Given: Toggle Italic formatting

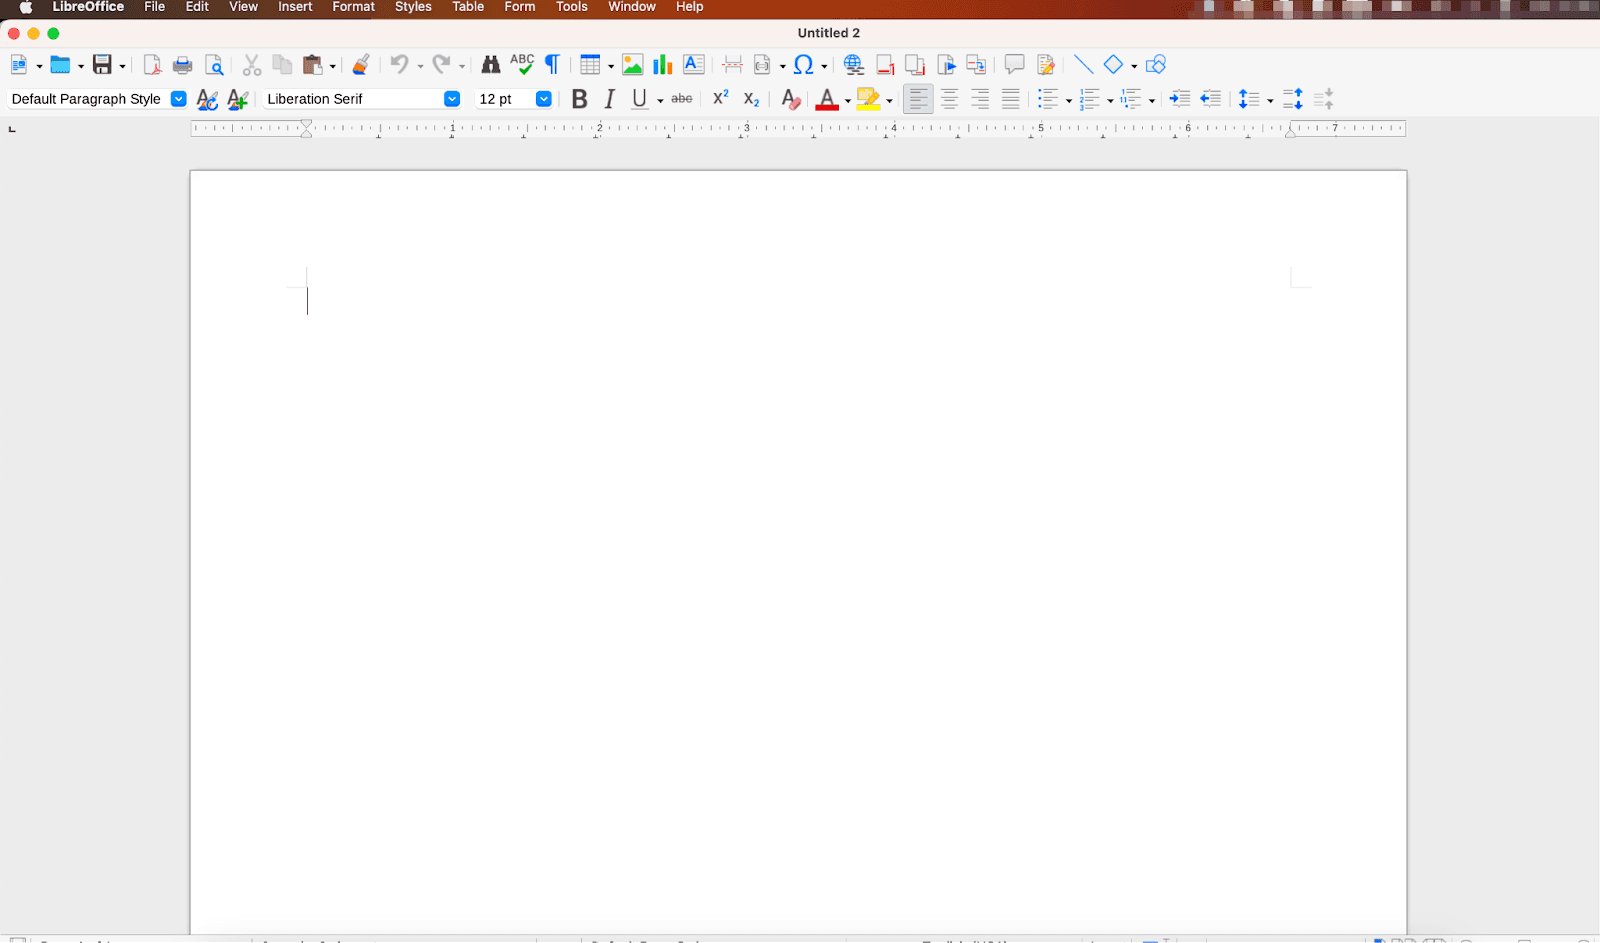Looking at the screenshot, I should [609, 99].
